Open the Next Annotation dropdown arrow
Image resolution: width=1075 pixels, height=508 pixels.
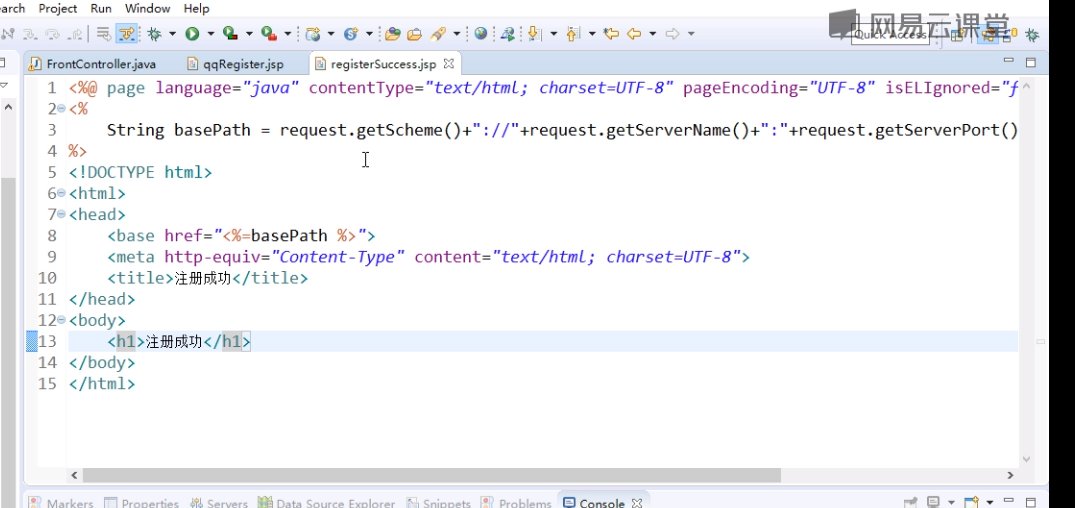[553, 34]
